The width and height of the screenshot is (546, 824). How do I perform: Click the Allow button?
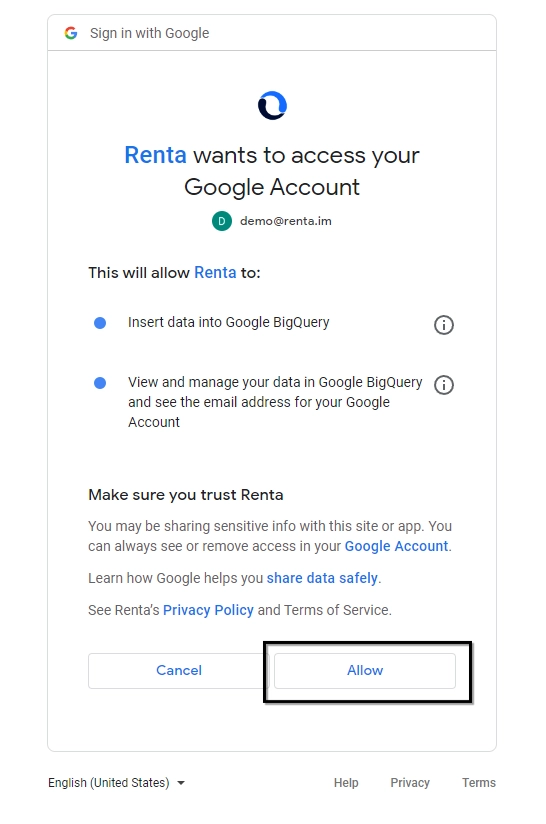click(x=365, y=671)
